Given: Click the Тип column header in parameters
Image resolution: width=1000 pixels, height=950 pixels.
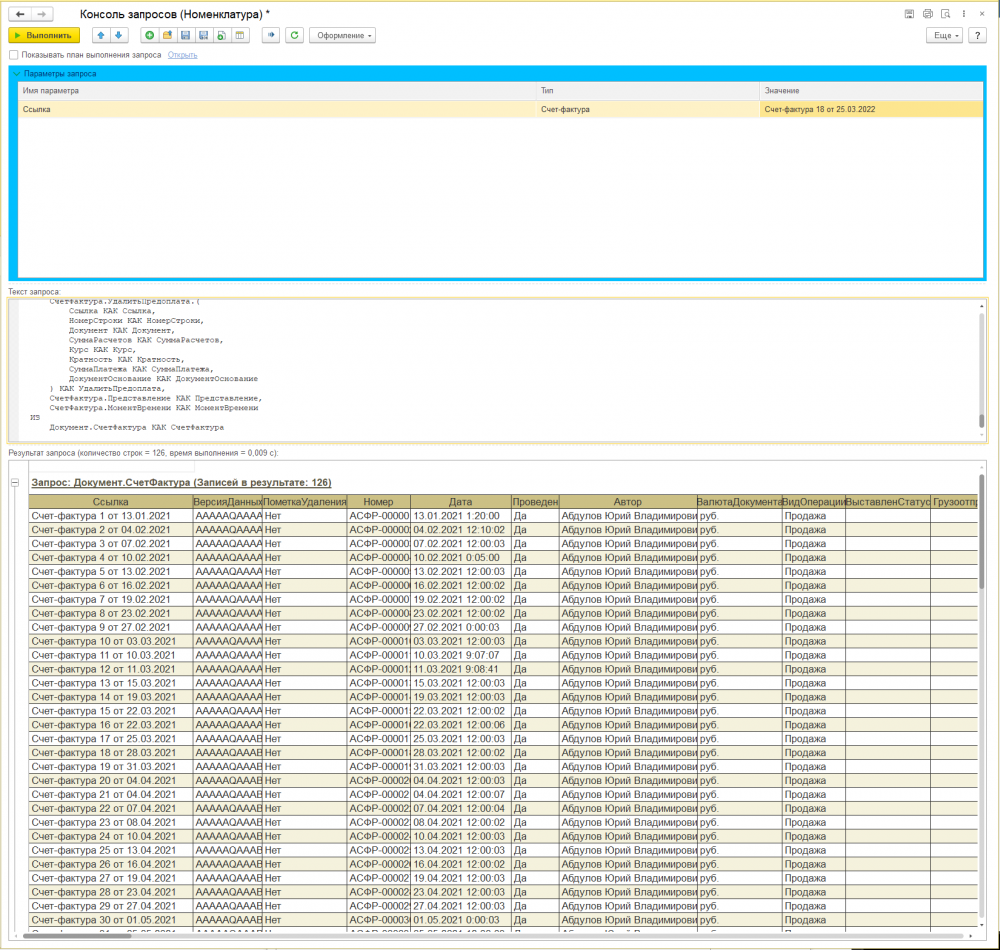Looking at the screenshot, I should pyautogui.click(x=648, y=91).
